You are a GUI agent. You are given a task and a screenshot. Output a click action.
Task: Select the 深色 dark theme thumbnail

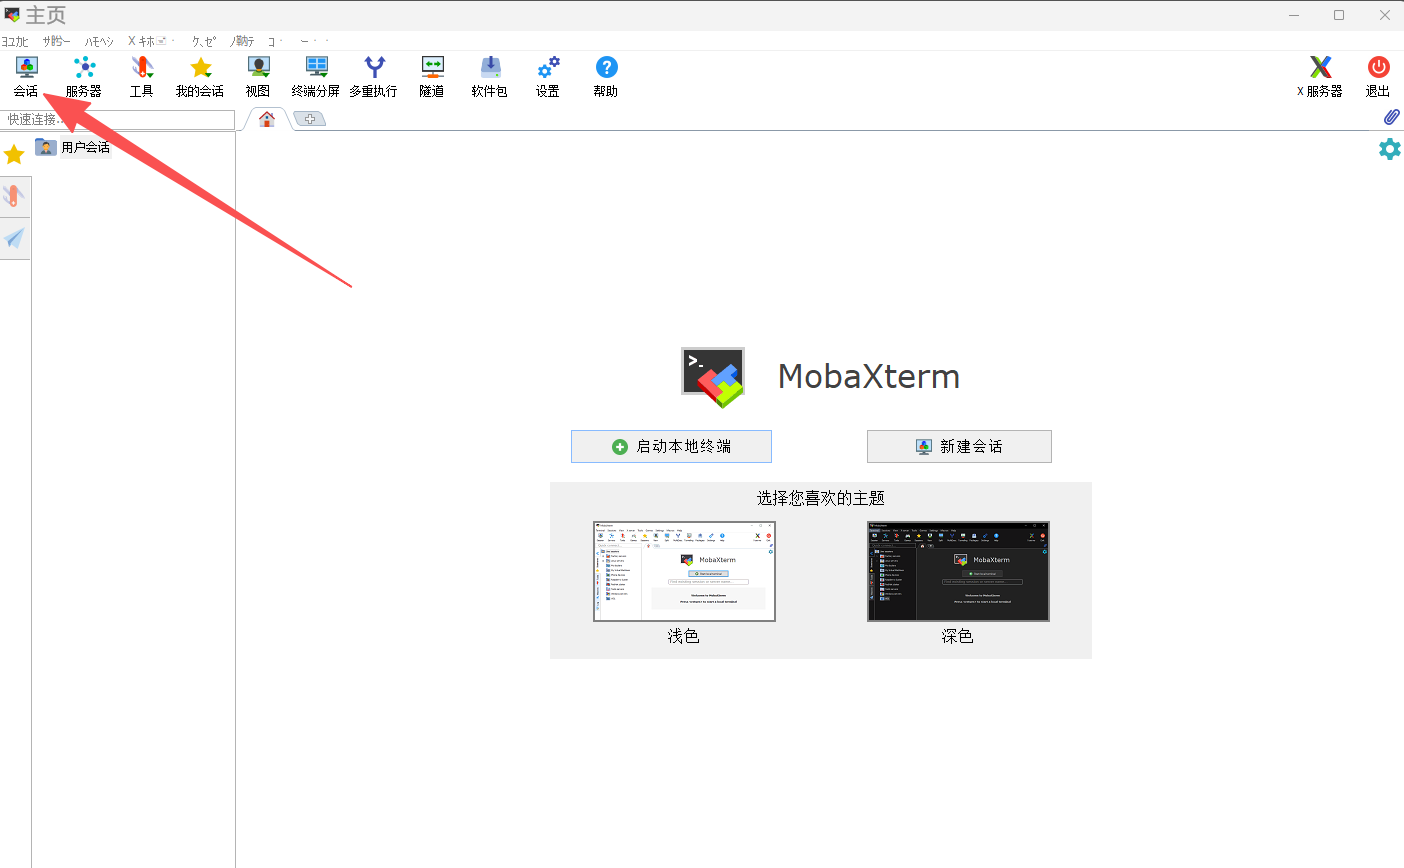point(958,571)
